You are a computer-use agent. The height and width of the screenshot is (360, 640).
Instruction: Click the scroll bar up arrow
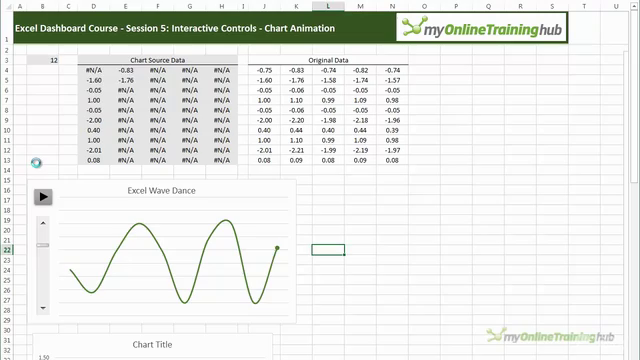(x=43, y=223)
